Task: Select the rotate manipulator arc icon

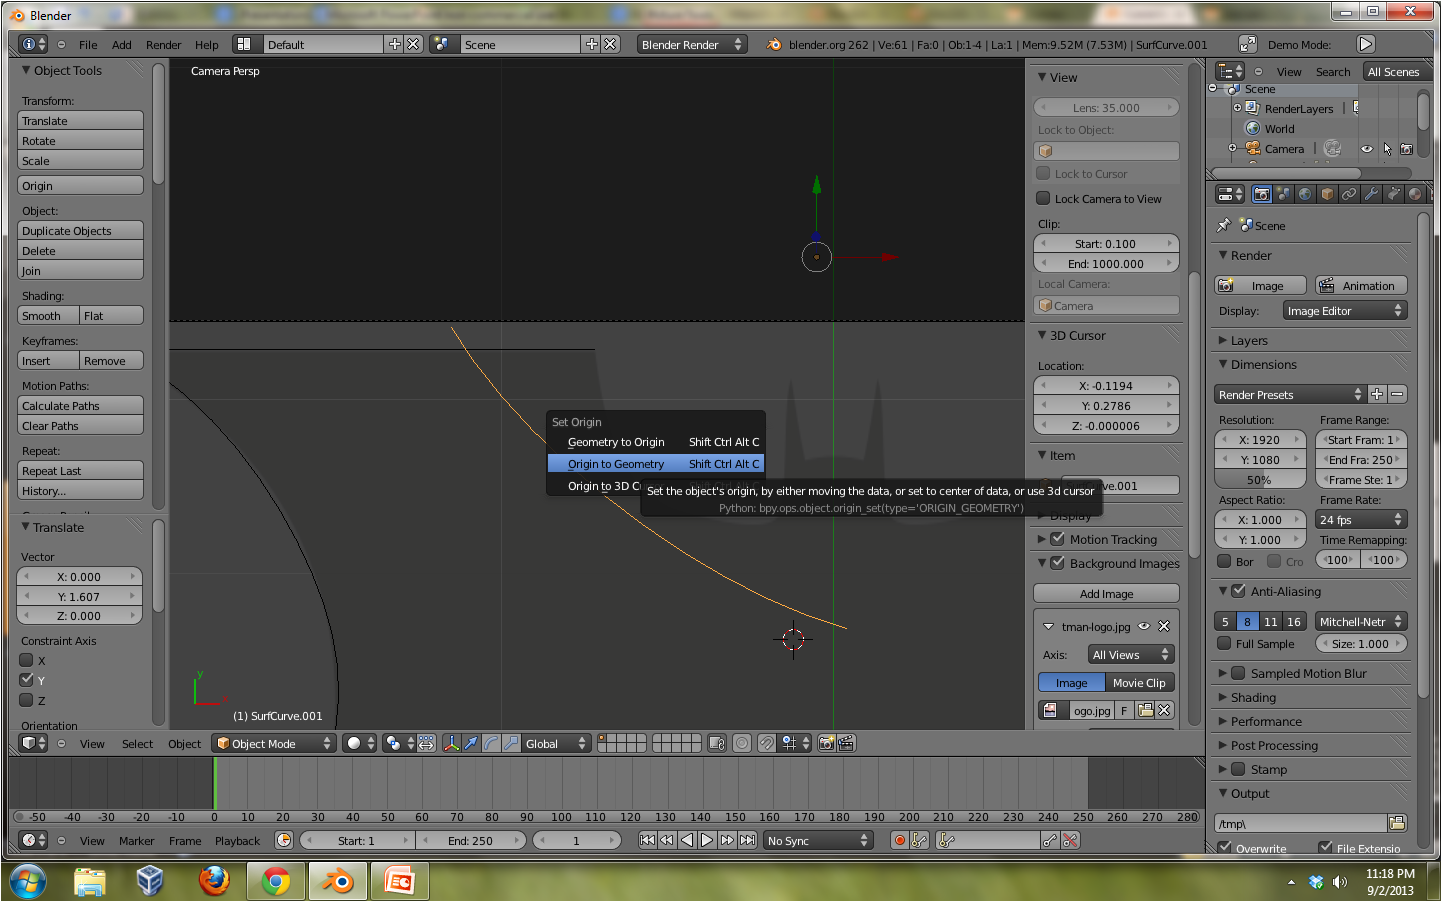Action: pos(491,743)
